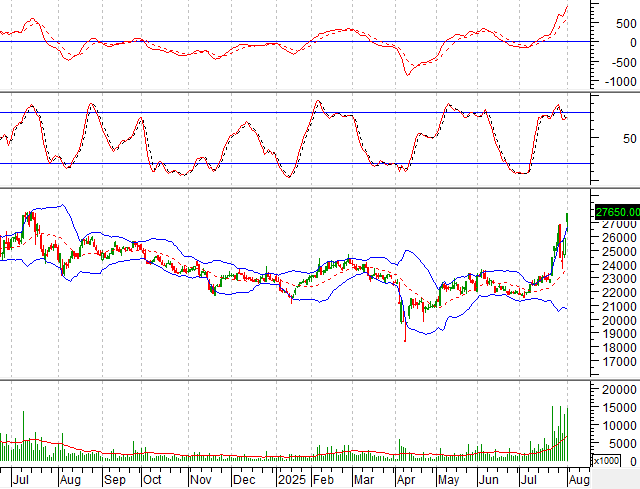Click the 23000 price axis value
This screenshot has width=640, height=489.
point(619,279)
